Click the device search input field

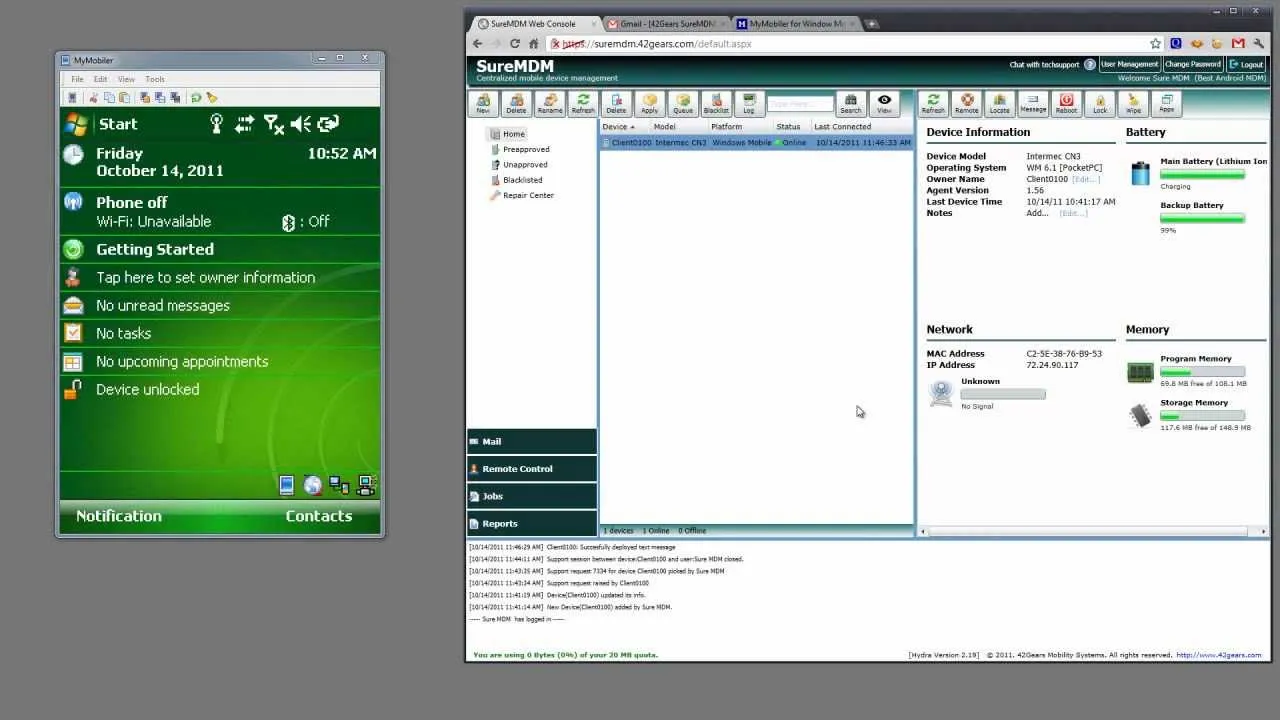[800, 104]
